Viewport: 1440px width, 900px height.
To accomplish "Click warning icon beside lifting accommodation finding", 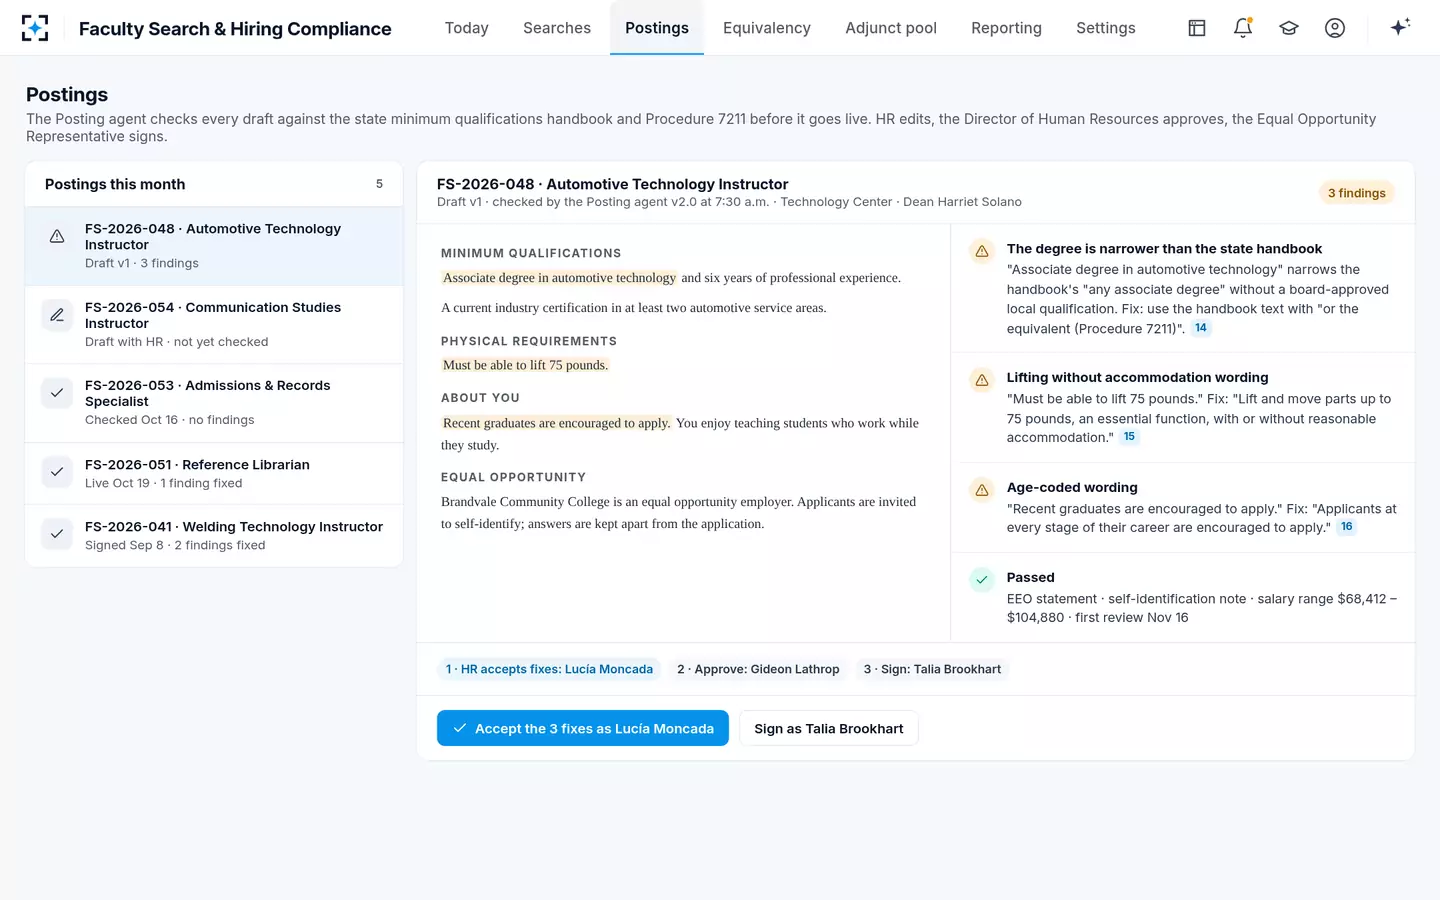I will [x=982, y=380].
